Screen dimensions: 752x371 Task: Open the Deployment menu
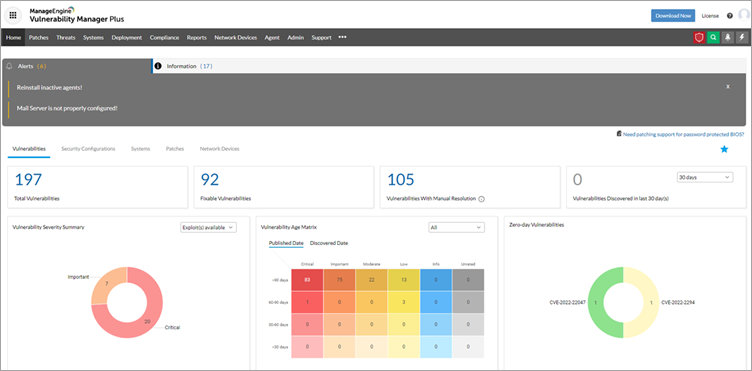pyautogui.click(x=127, y=37)
